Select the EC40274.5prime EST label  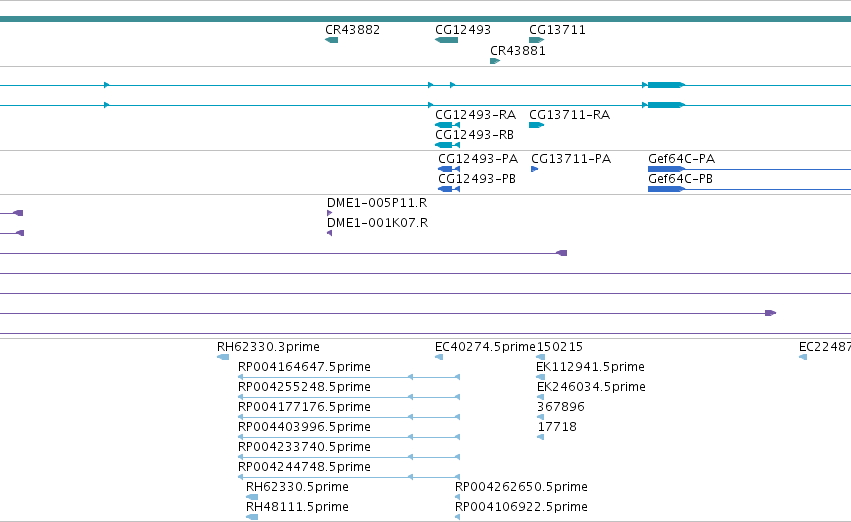[485, 347]
